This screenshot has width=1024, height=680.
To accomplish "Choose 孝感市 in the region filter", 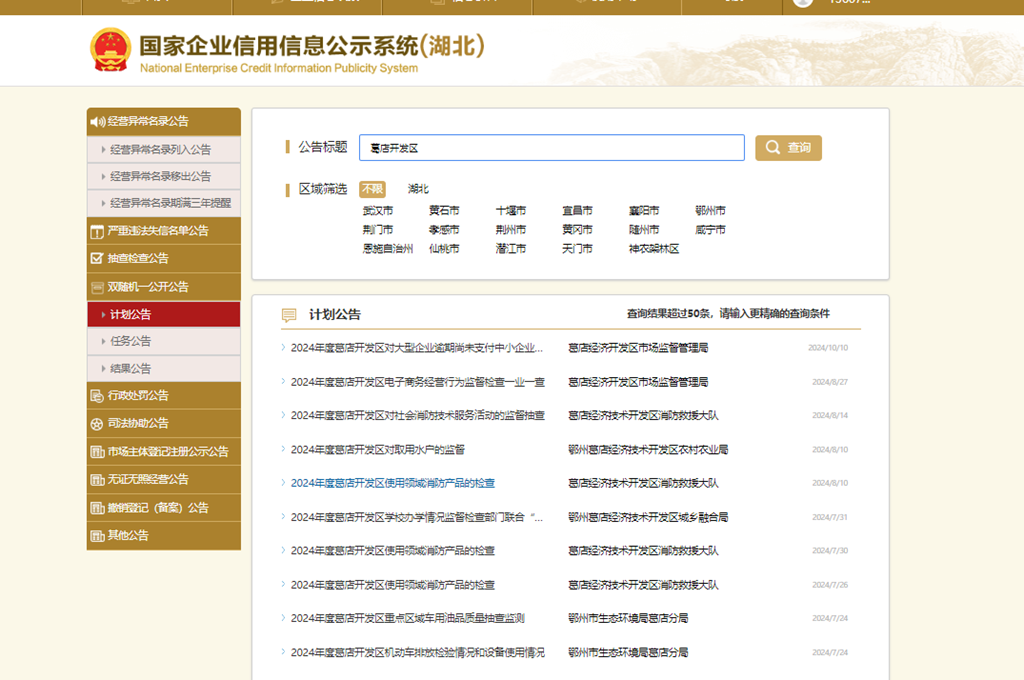I will click(444, 229).
